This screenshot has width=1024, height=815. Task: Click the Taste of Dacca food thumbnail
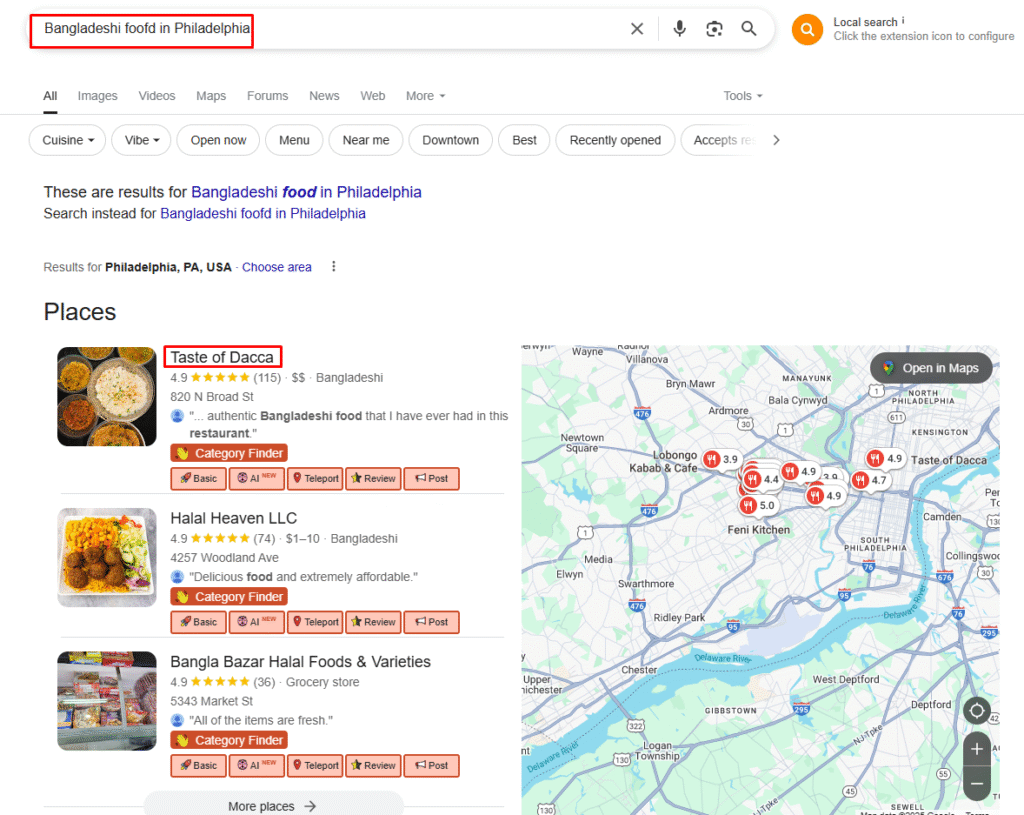[x=107, y=397]
